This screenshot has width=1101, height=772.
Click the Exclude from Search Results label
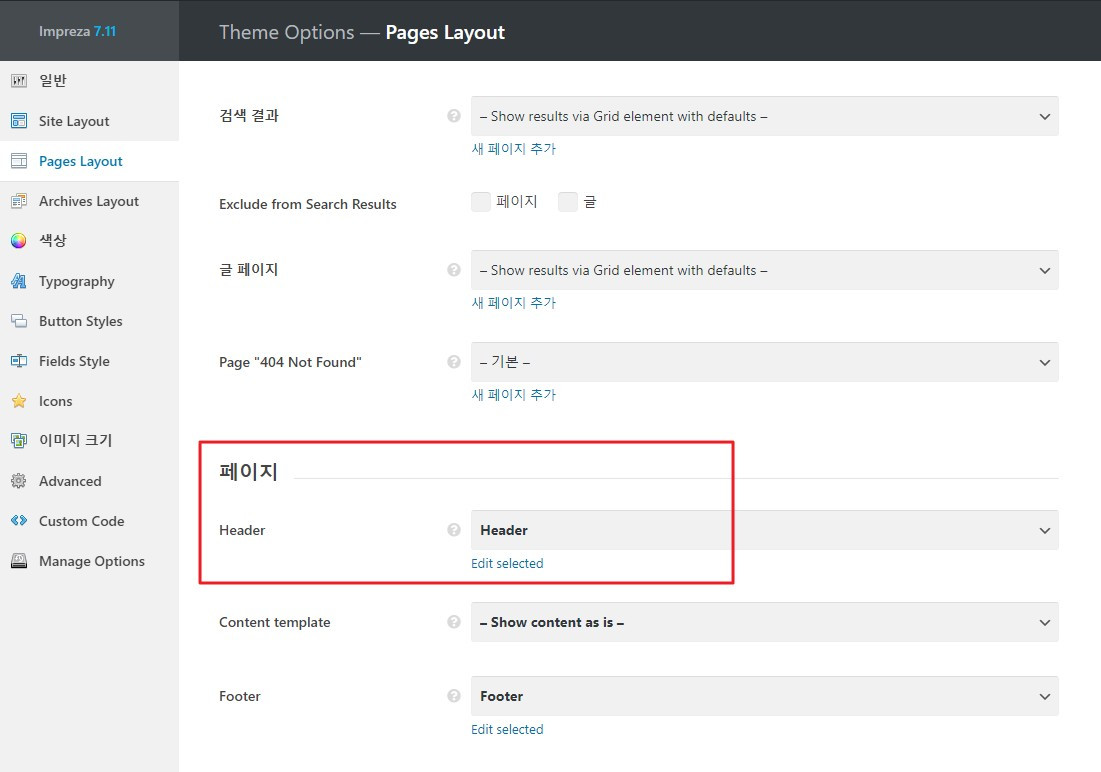[308, 204]
